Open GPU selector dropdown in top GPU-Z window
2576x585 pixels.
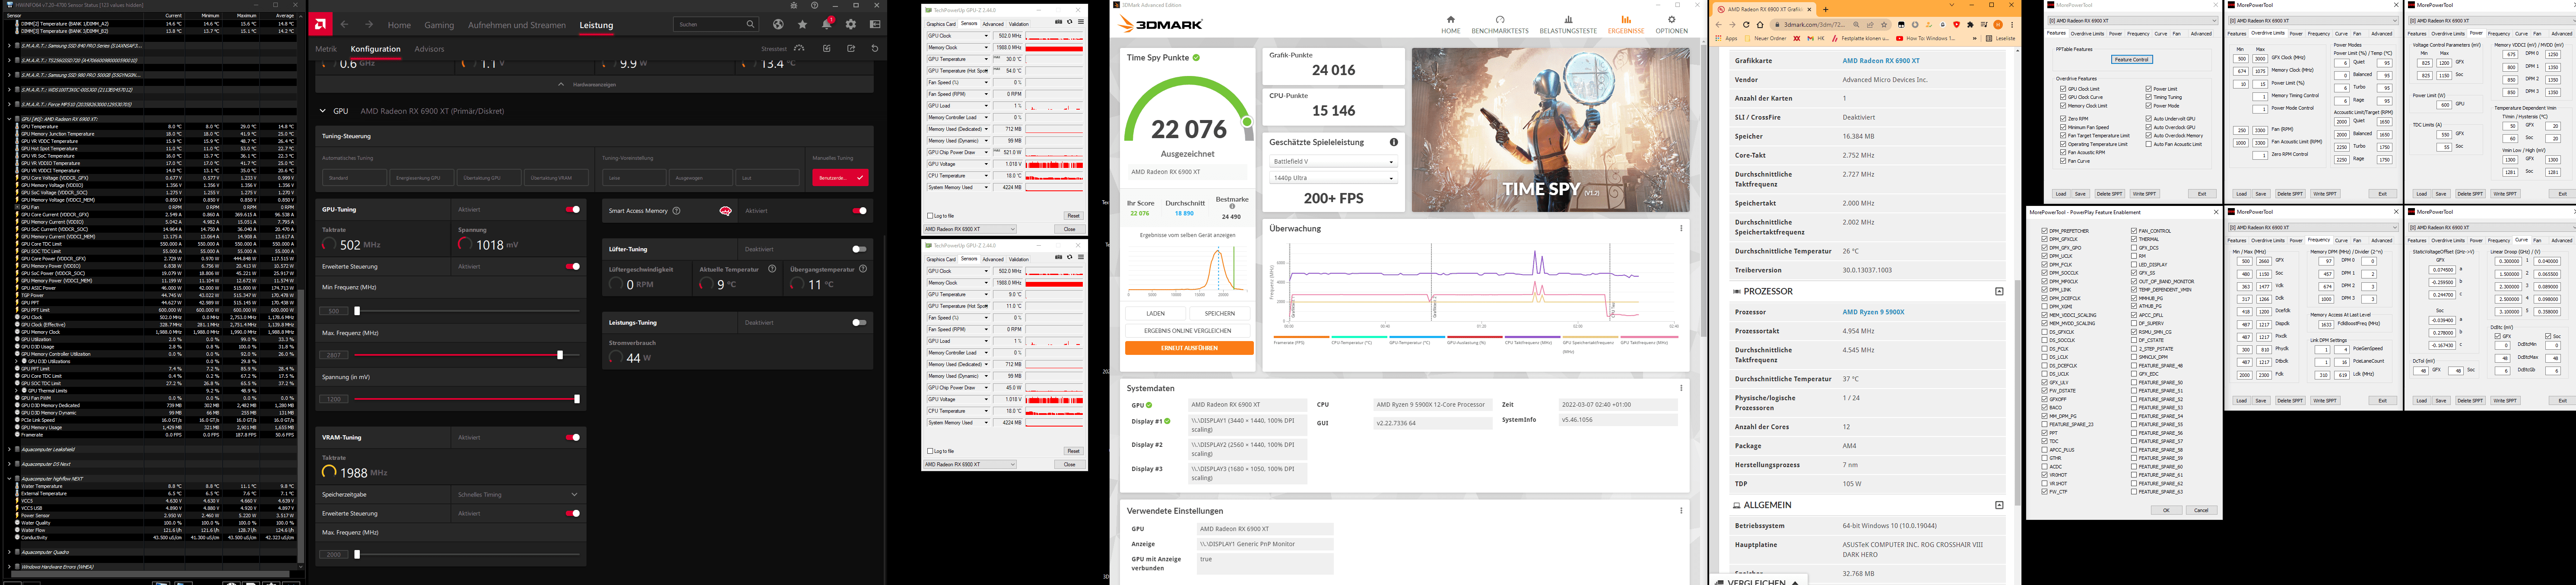[970, 229]
